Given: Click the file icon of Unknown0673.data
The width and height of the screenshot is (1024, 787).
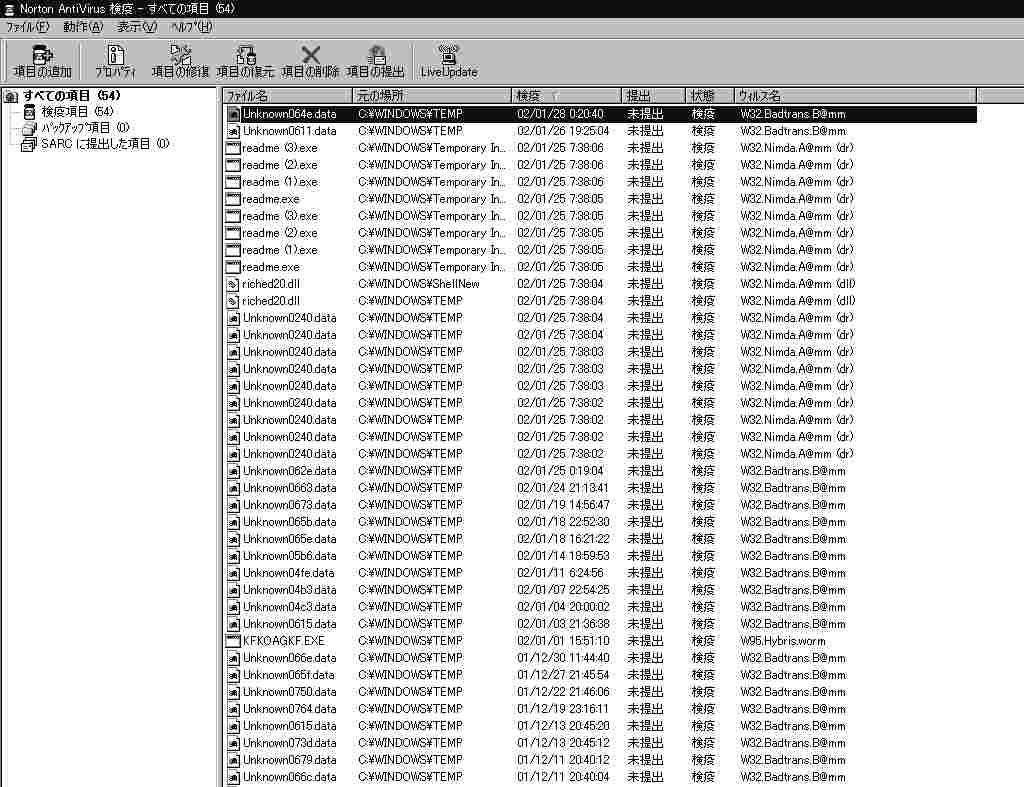Looking at the screenshot, I should click(233, 505).
